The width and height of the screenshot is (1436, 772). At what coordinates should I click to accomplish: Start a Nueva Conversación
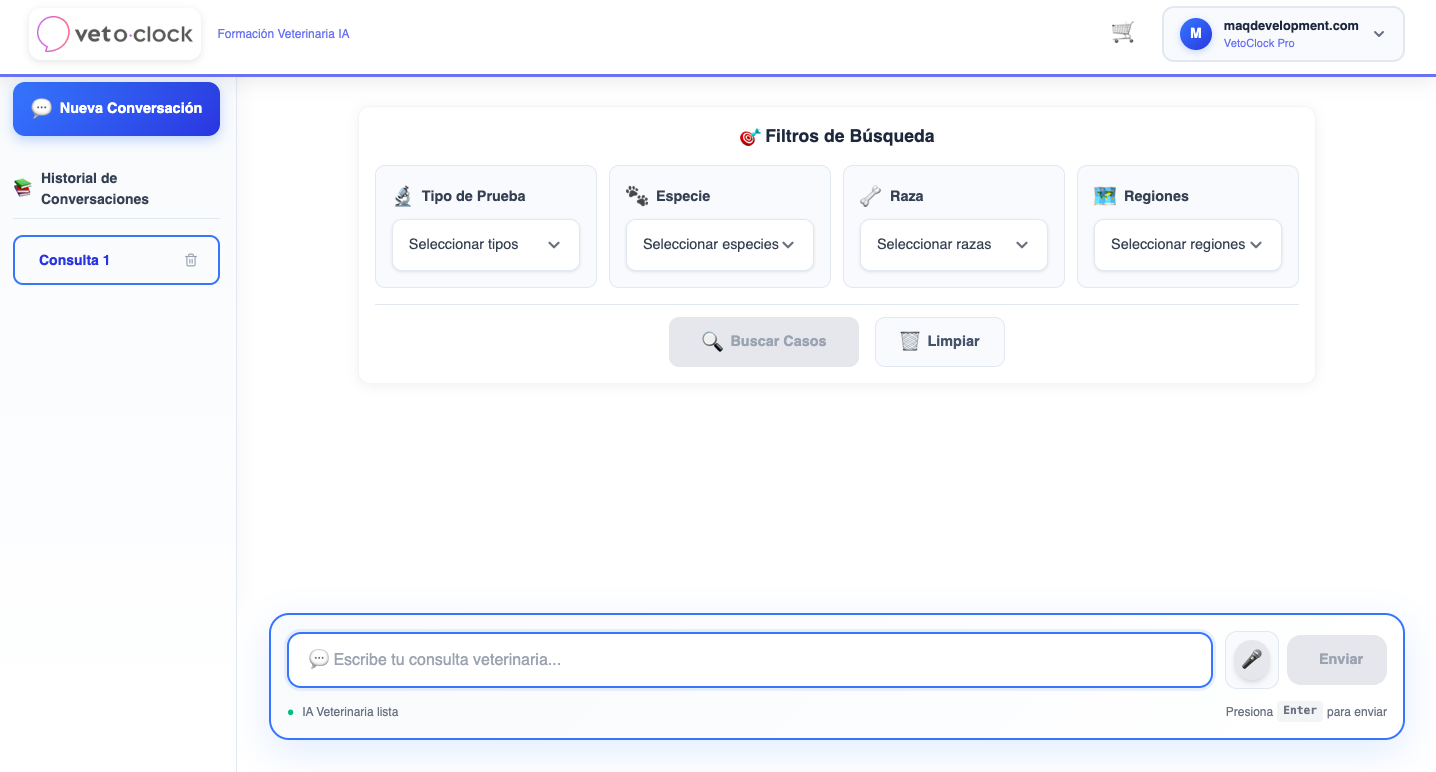116,108
